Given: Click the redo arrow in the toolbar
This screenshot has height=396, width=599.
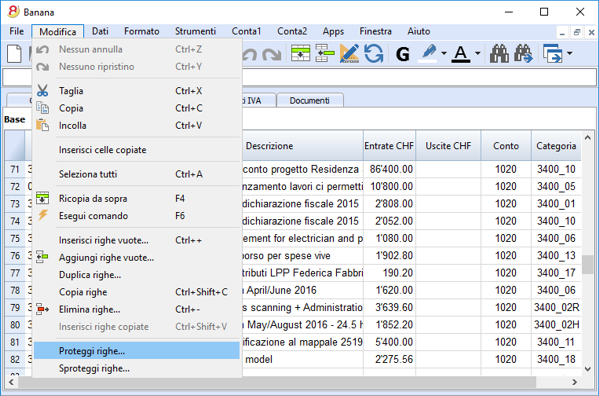Looking at the screenshot, I should 271,54.
